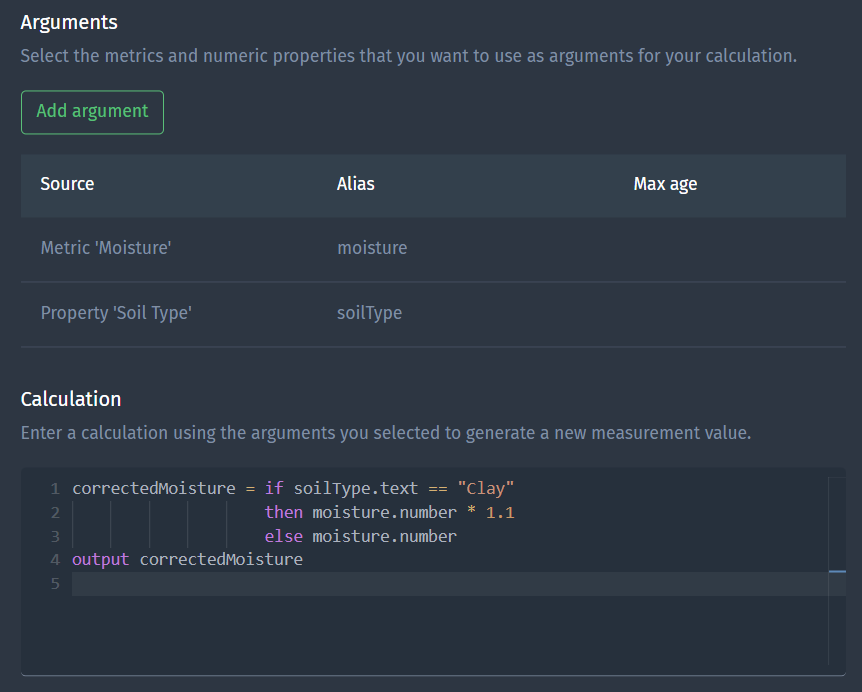The image size is (862, 692).
Task: Click the Alias column header
Action: coord(355,184)
